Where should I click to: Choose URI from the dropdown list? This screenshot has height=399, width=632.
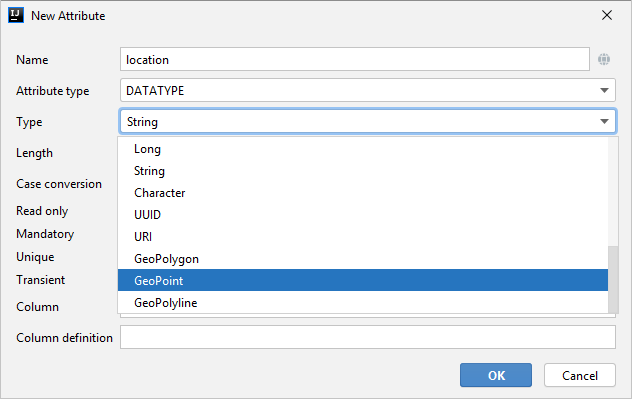(363, 237)
